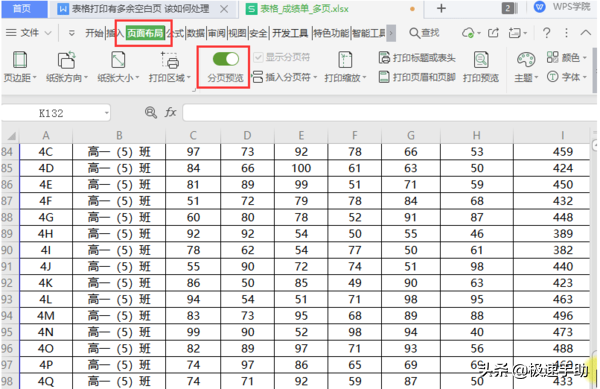Switch to the 数据 ribbon tab
600x389 pixels.
(x=196, y=33)
